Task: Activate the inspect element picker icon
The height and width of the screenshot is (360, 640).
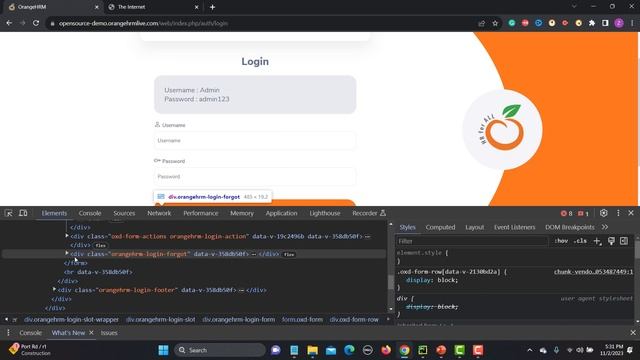Action: (x=9, y=213)
